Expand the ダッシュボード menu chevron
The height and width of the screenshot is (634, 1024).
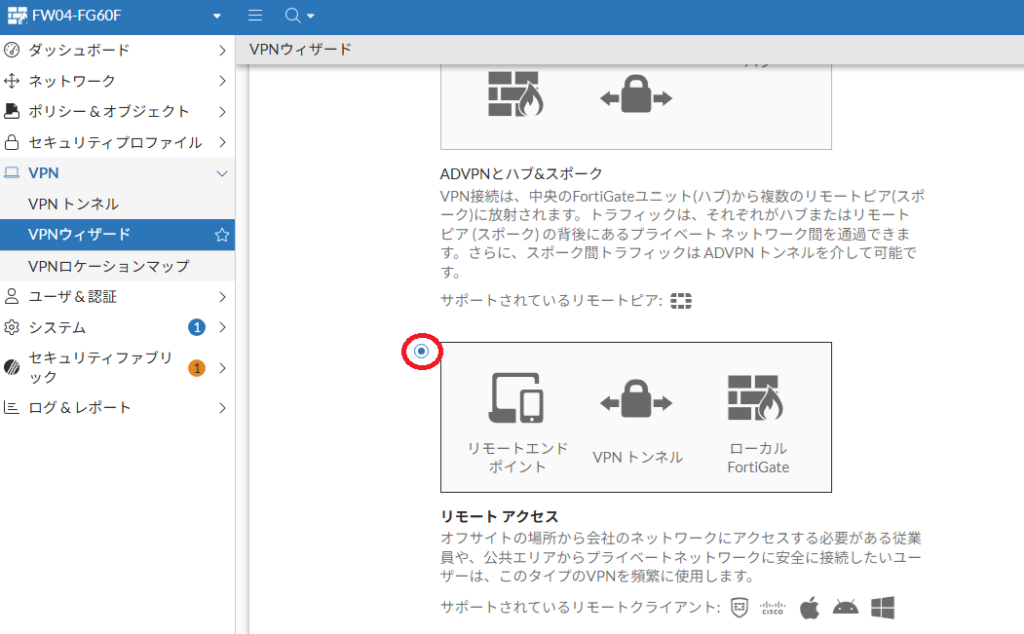[222, 50]
